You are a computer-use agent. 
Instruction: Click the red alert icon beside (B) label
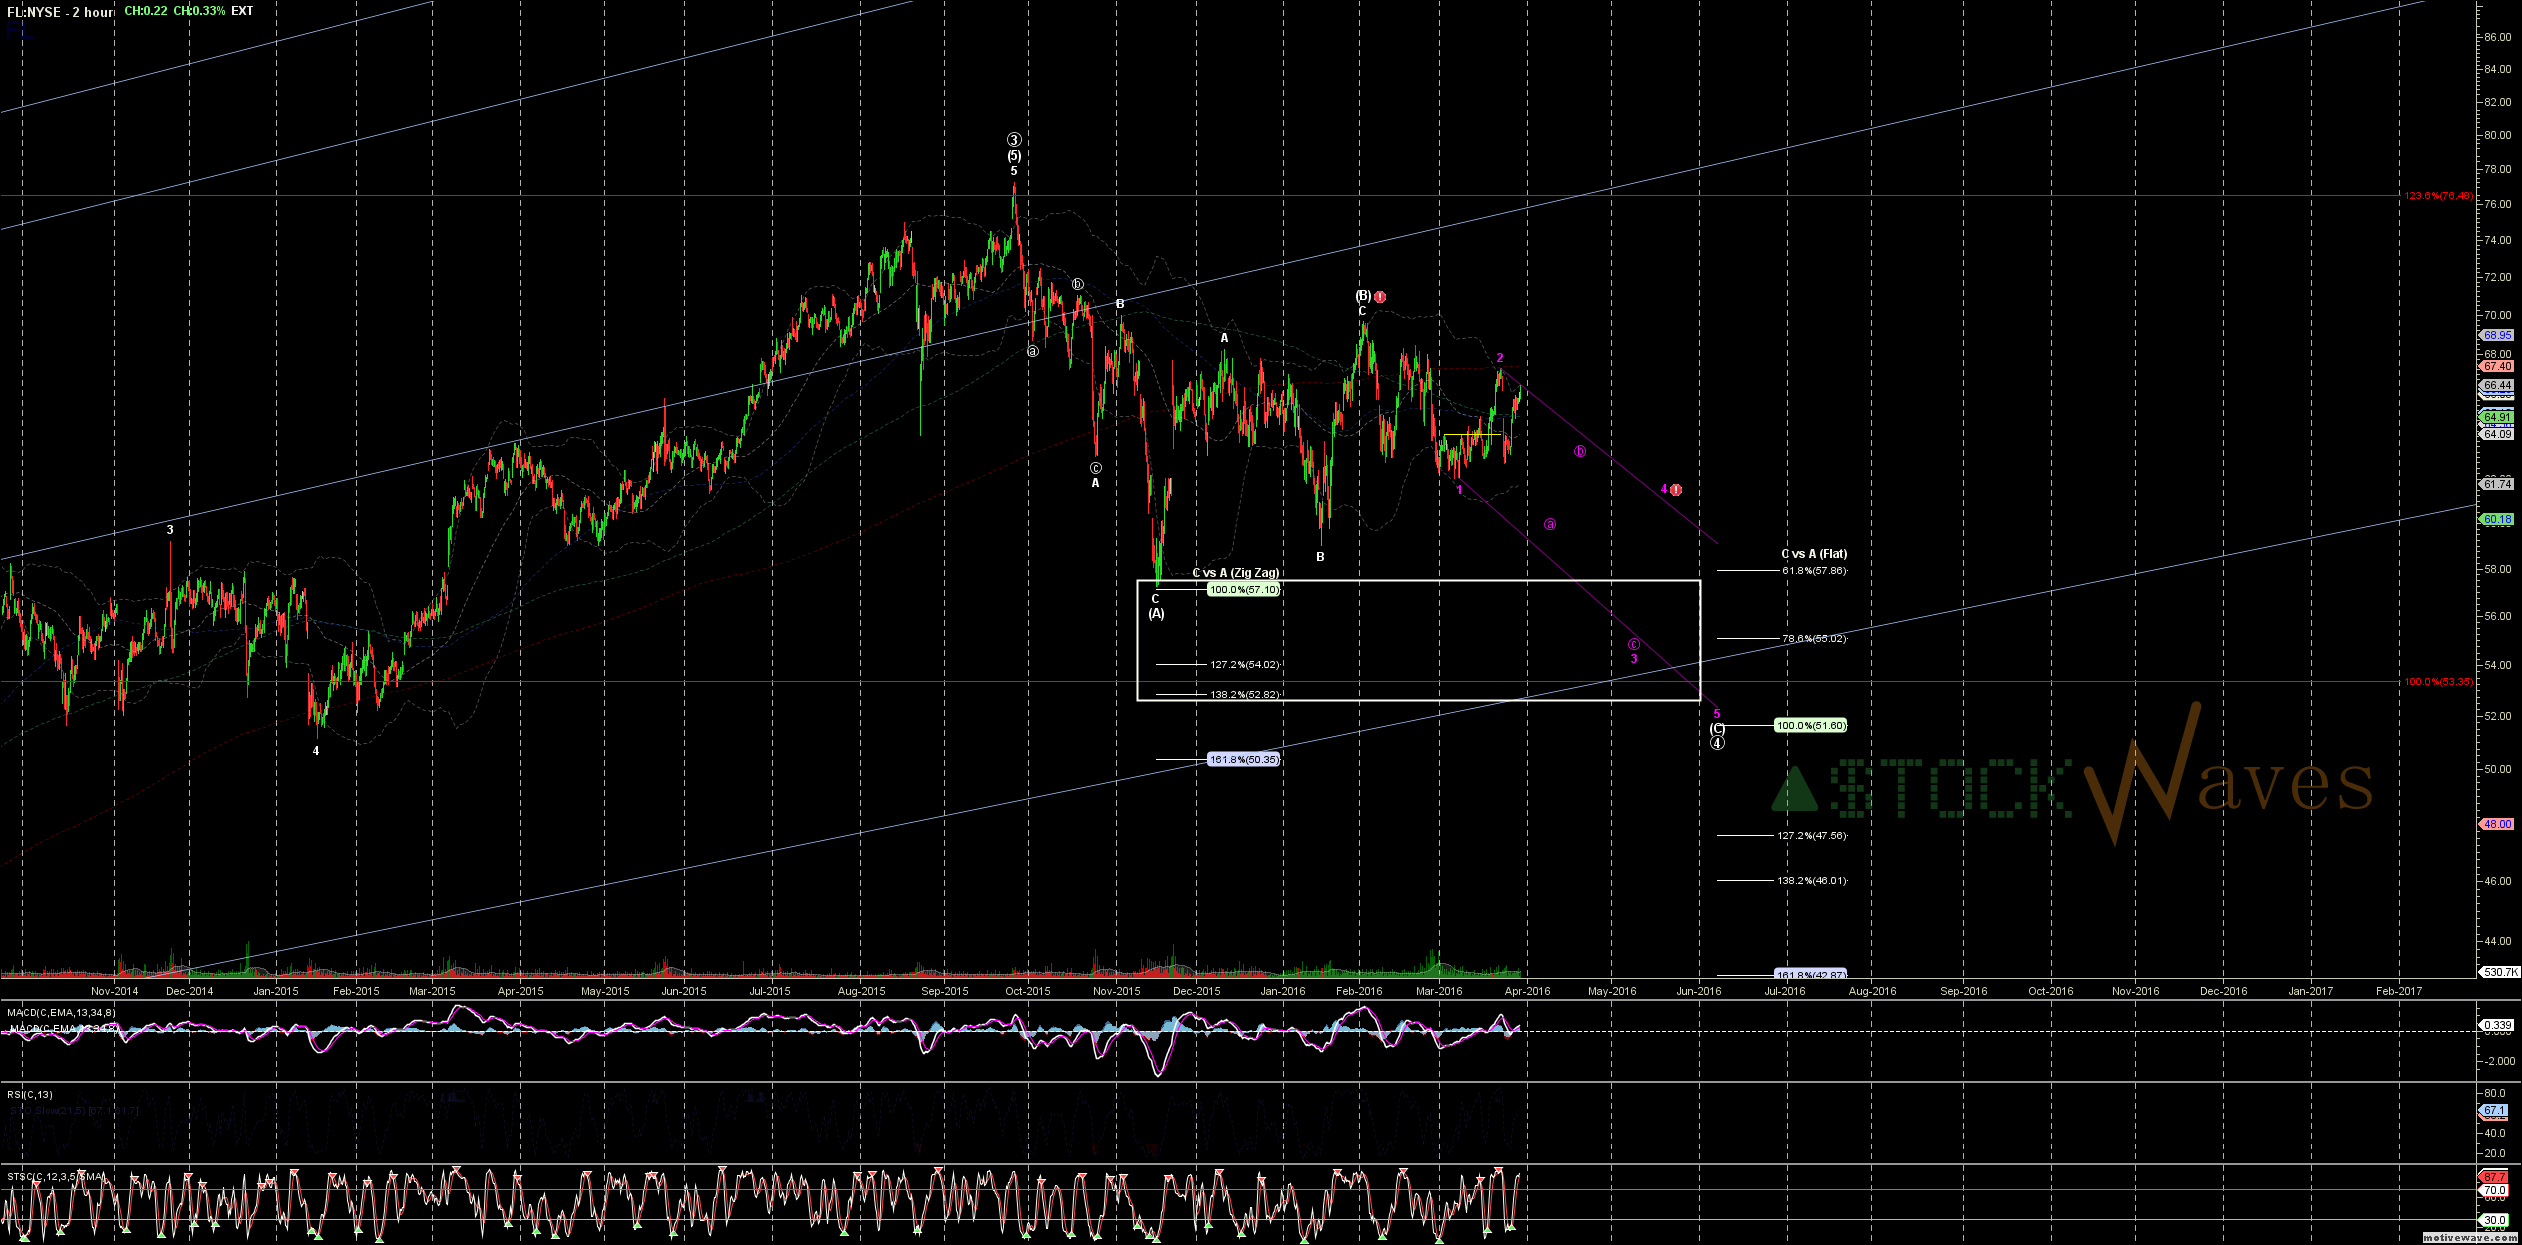1380,297
